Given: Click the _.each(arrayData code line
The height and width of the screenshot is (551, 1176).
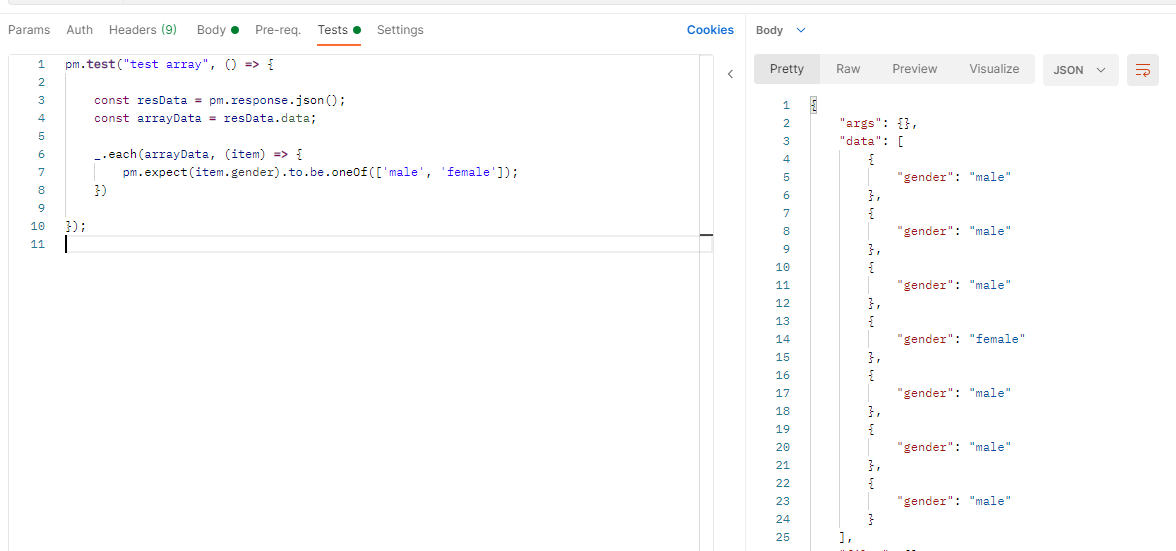Looking at the screenshot, I should pos(198,154).
